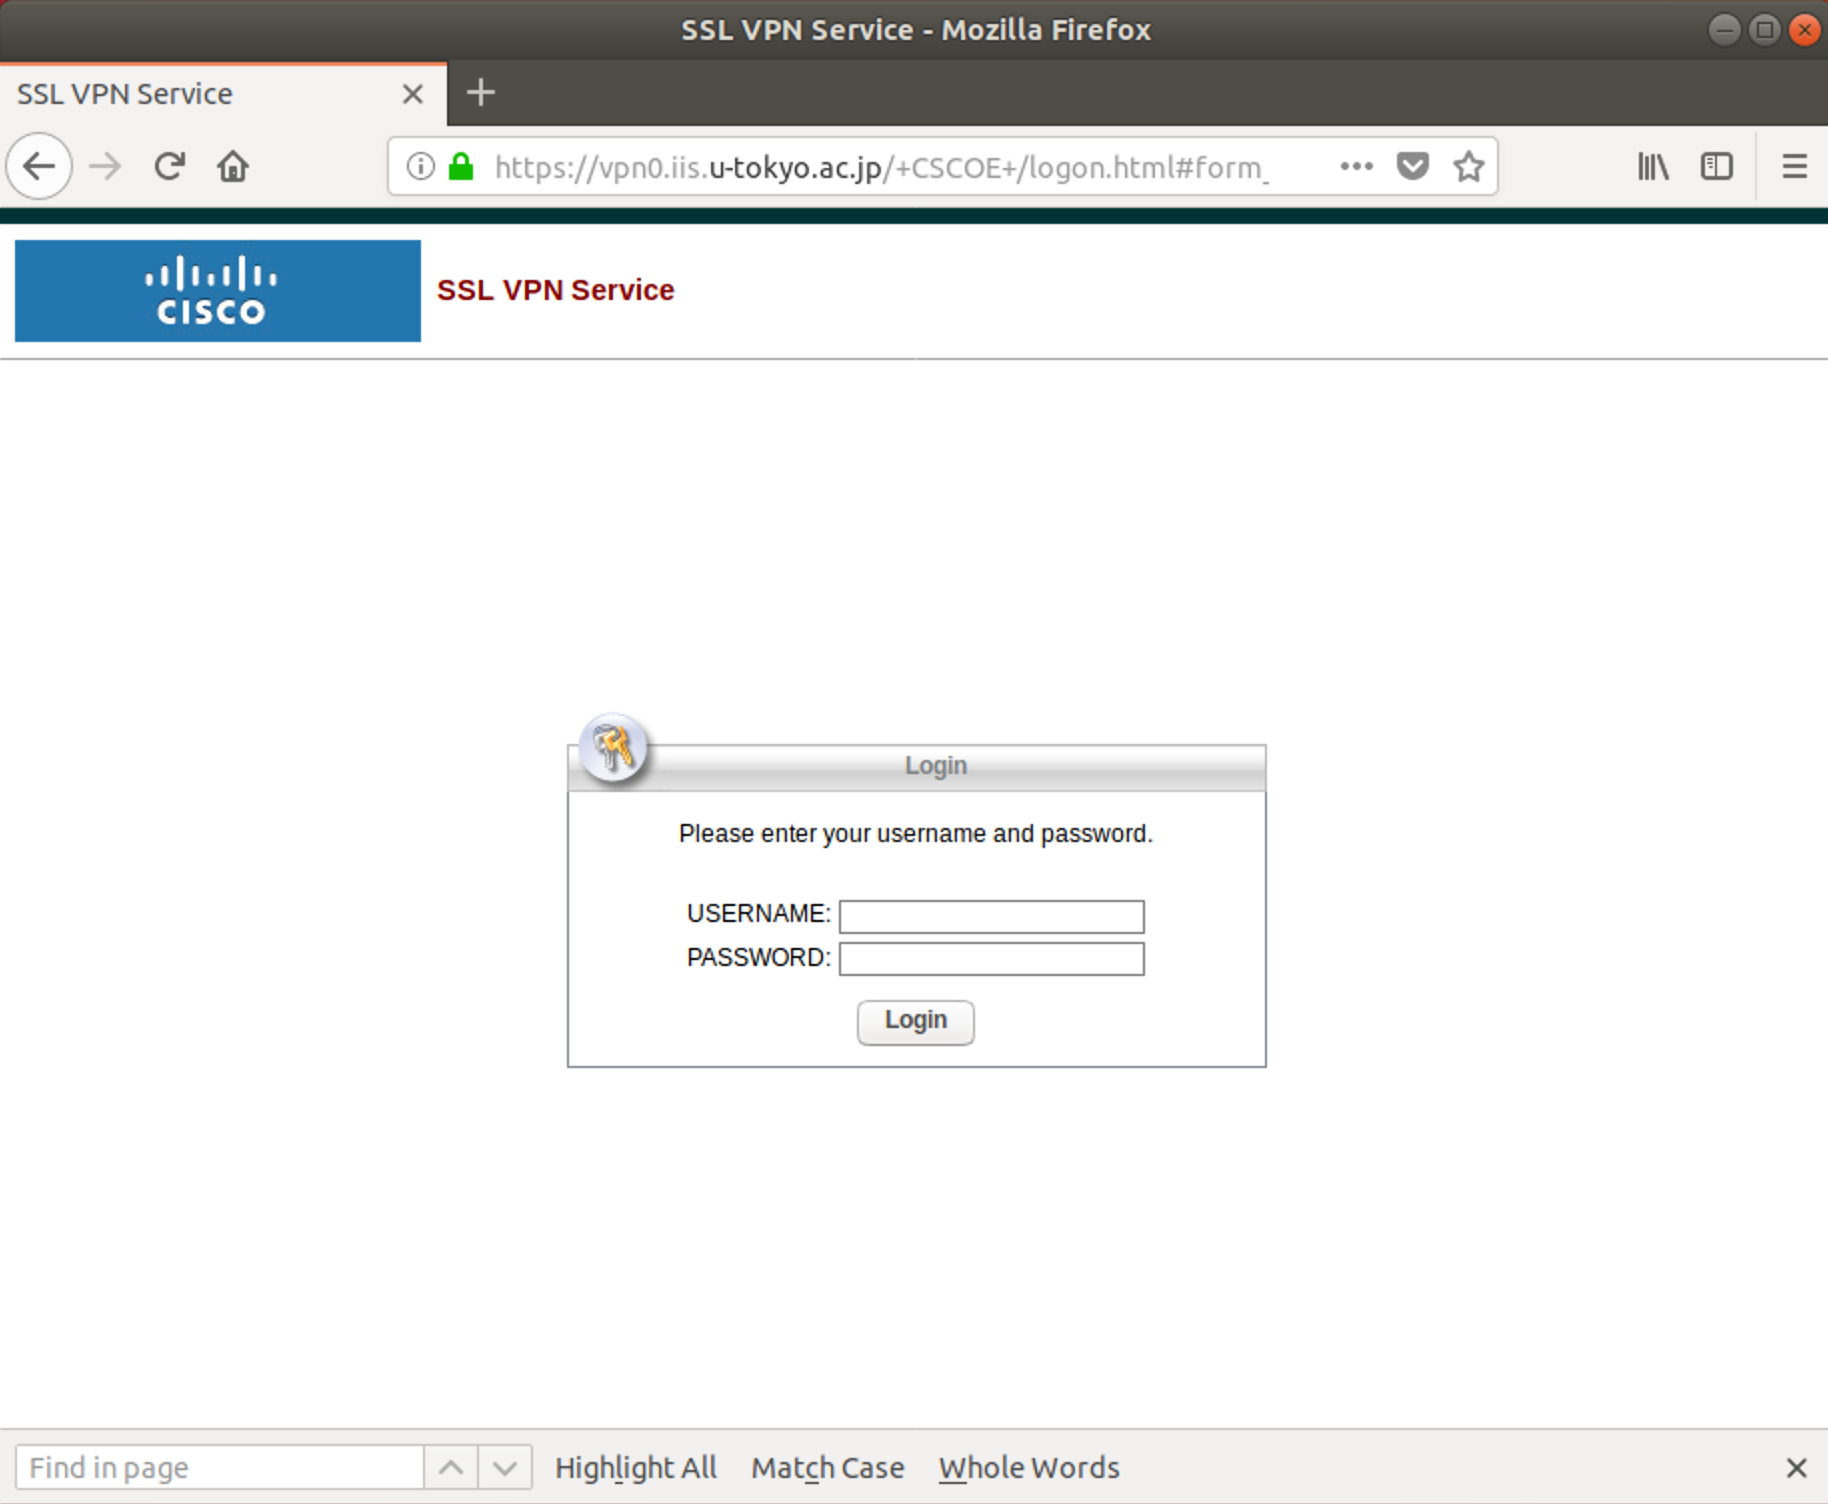Click the Cisco logo banner

(x=218, y=291)
